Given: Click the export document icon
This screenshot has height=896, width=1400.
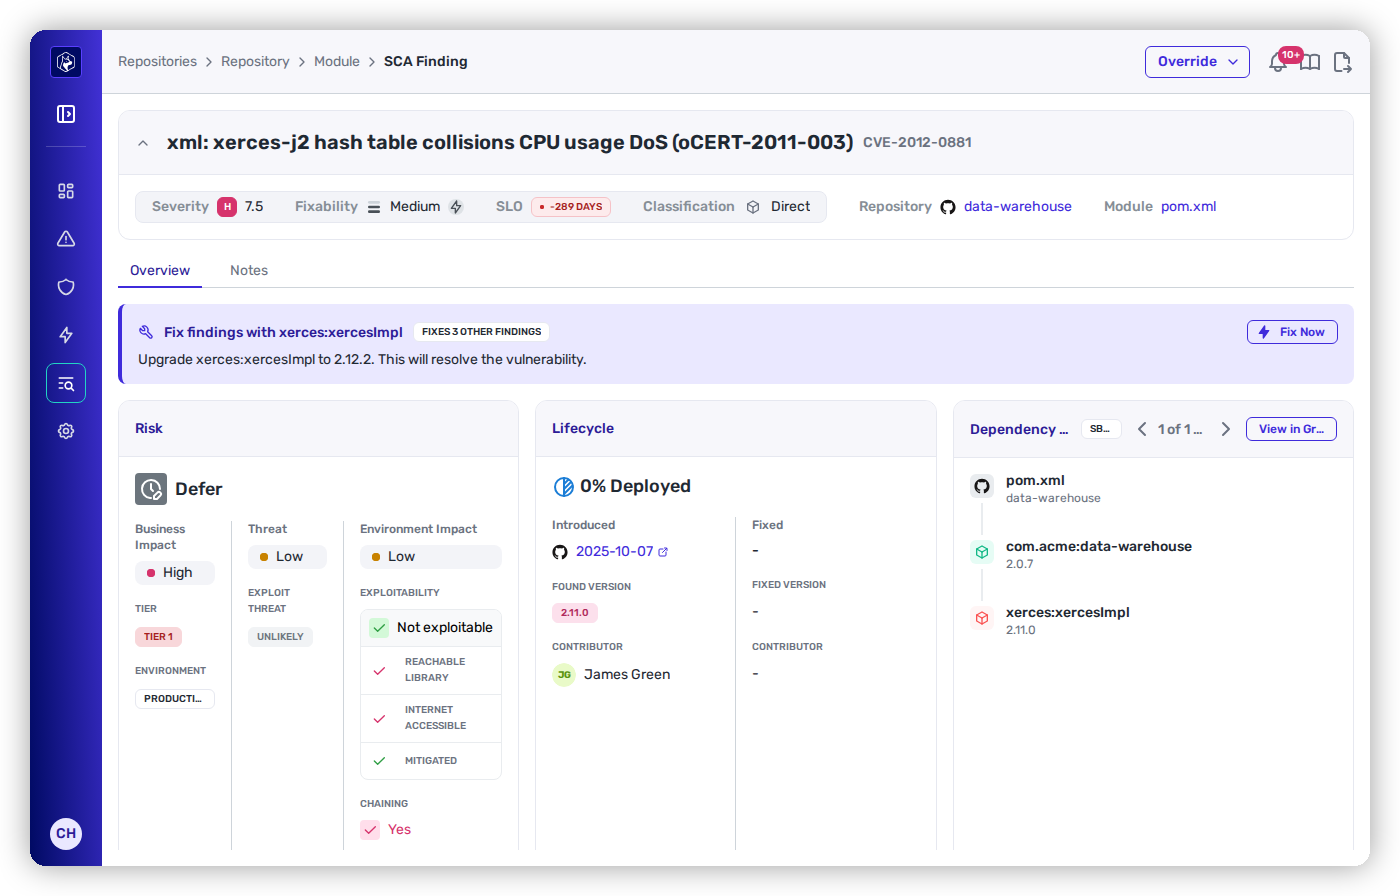Looking at the screenshot, I should point(1343,62).
